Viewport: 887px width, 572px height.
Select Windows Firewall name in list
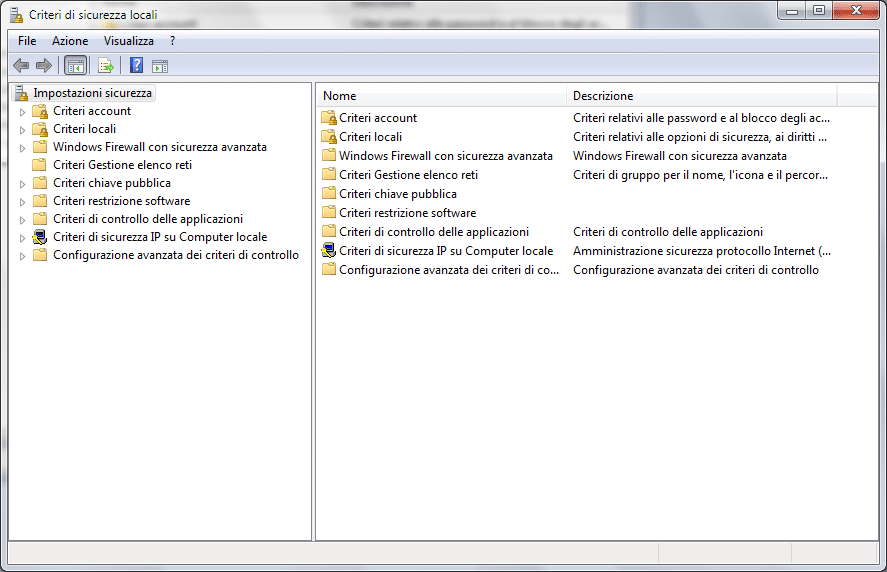446,156
